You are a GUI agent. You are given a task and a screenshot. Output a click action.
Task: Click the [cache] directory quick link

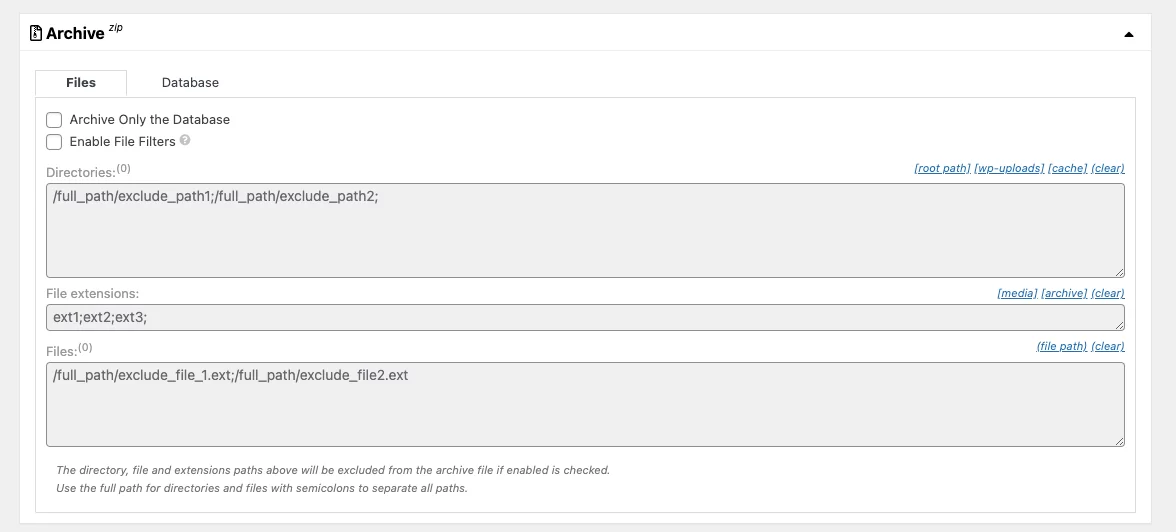tap(1067, 168)
